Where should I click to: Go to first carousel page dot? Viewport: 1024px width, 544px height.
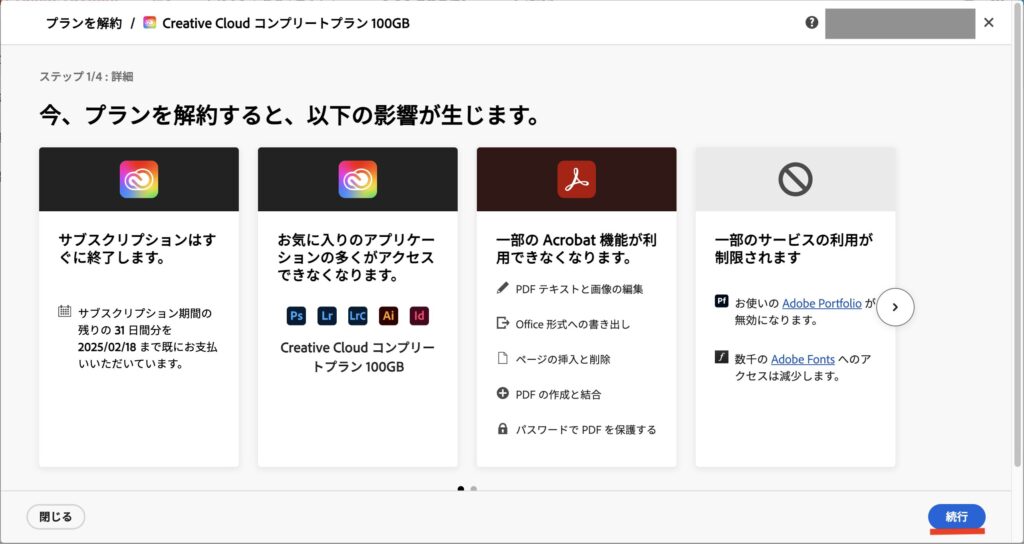pos(461,489)
